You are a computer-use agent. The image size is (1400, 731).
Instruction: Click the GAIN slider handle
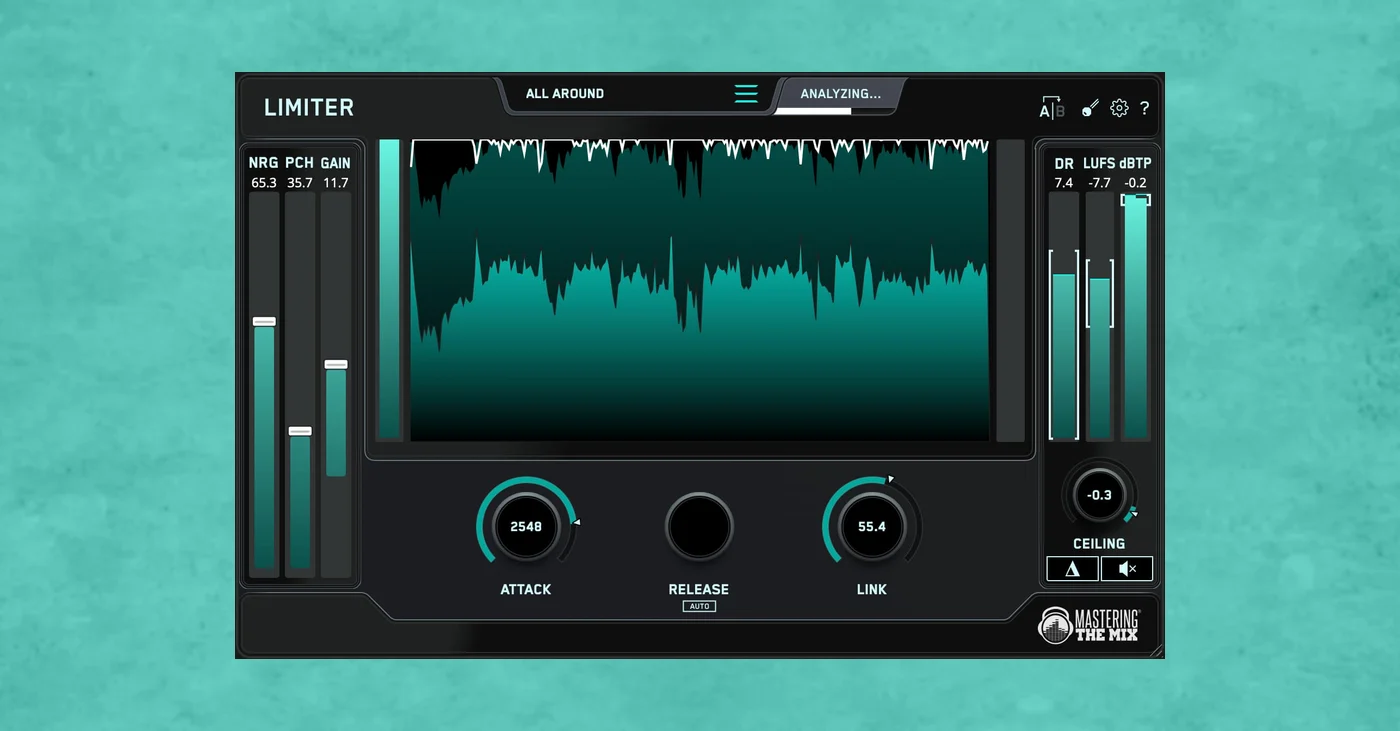click(x=336, y=364)
